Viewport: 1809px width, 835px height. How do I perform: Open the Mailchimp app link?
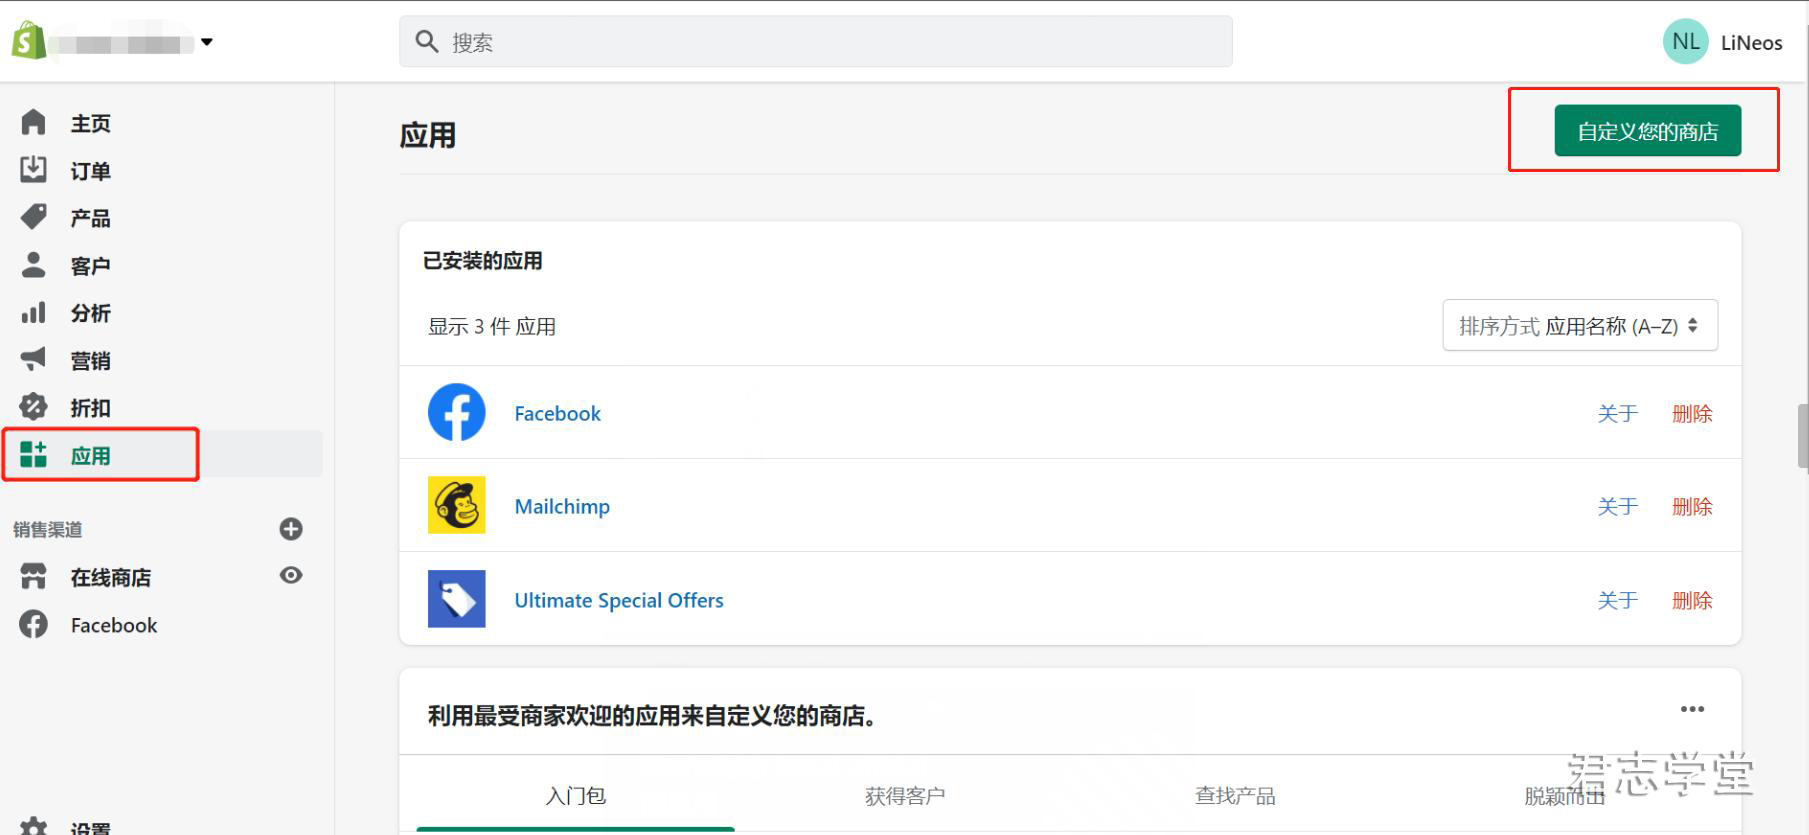click(x=562, y=507)
